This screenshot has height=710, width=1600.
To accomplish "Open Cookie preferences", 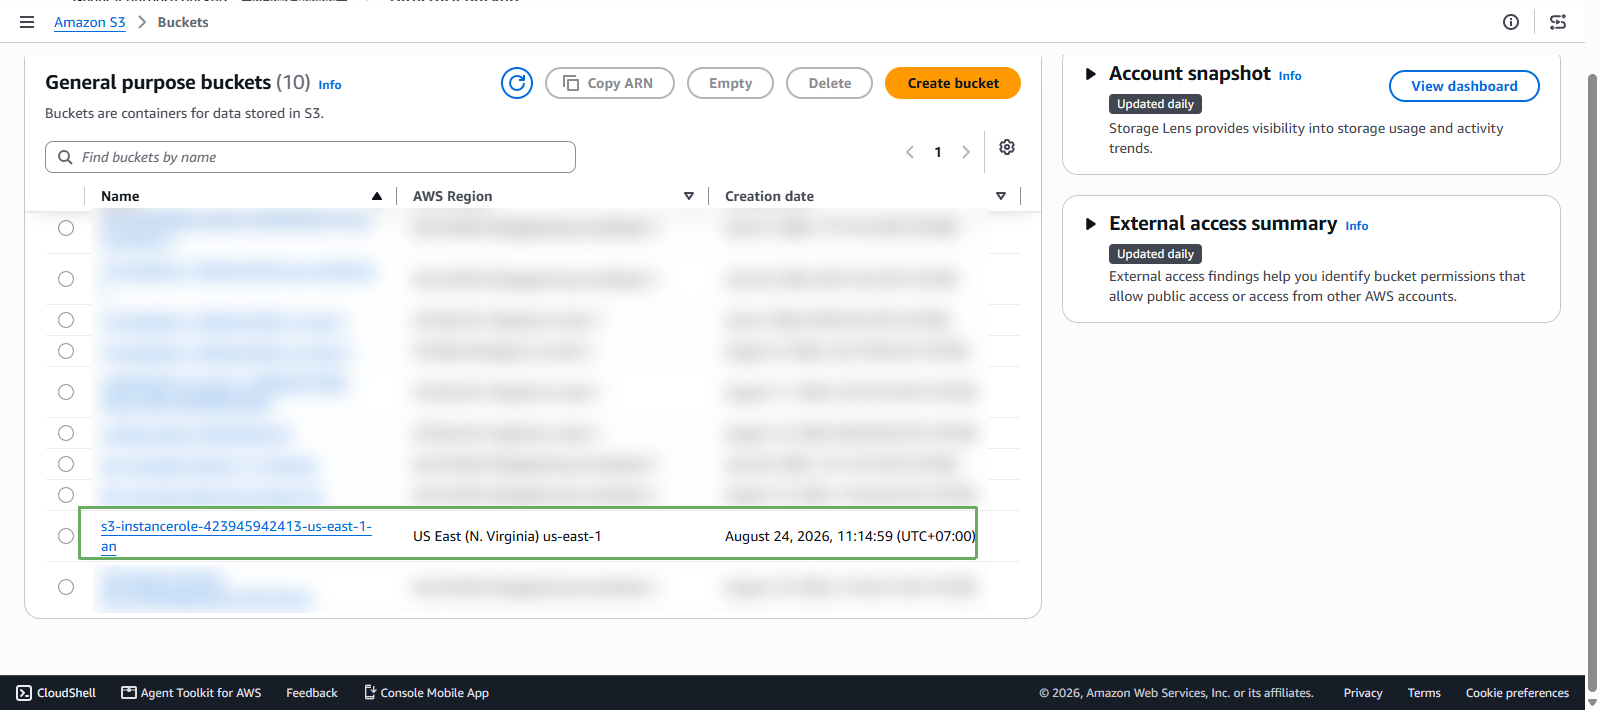I will [x=1517, y=693].
